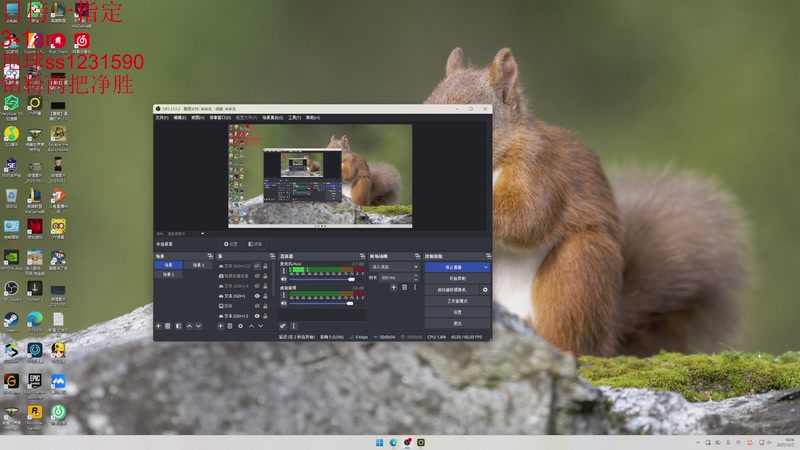Click the 开始录制 start recording button
This screenshot has width=800, height=450.
tap(457, 279)
